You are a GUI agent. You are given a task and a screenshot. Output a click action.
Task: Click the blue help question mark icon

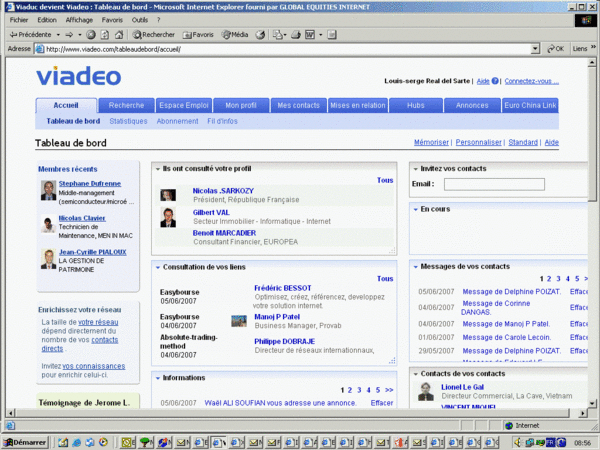tap(495, 81)
